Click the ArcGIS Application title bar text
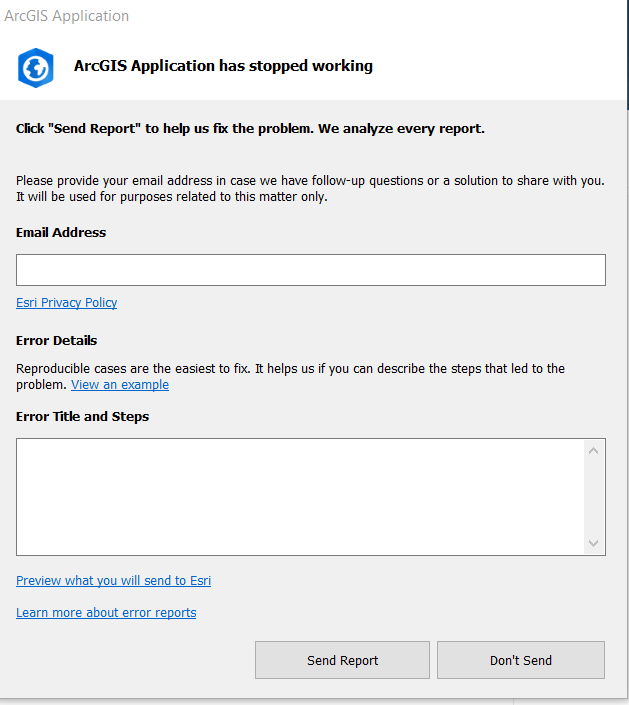The width and height of the screenshot is (629, 705). click(67, 16)
